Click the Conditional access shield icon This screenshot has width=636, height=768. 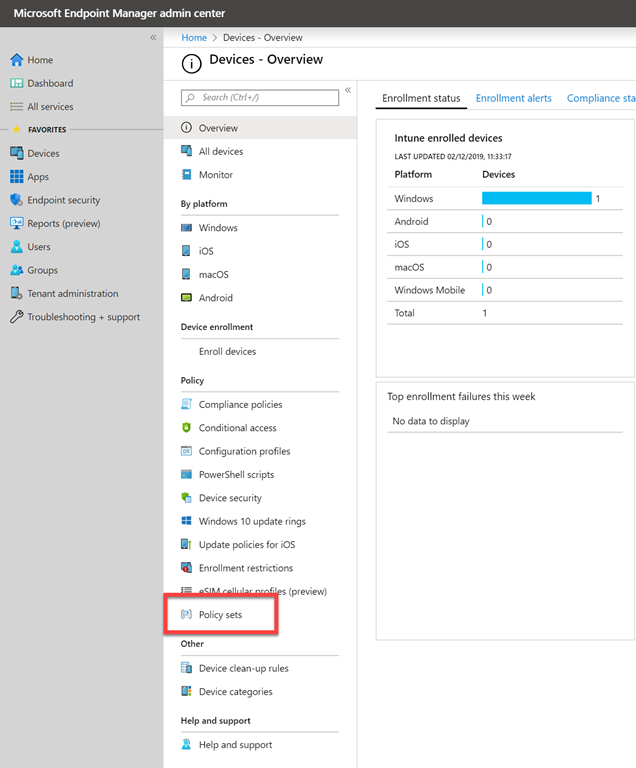pyautogui.click(x=187, y=428)
